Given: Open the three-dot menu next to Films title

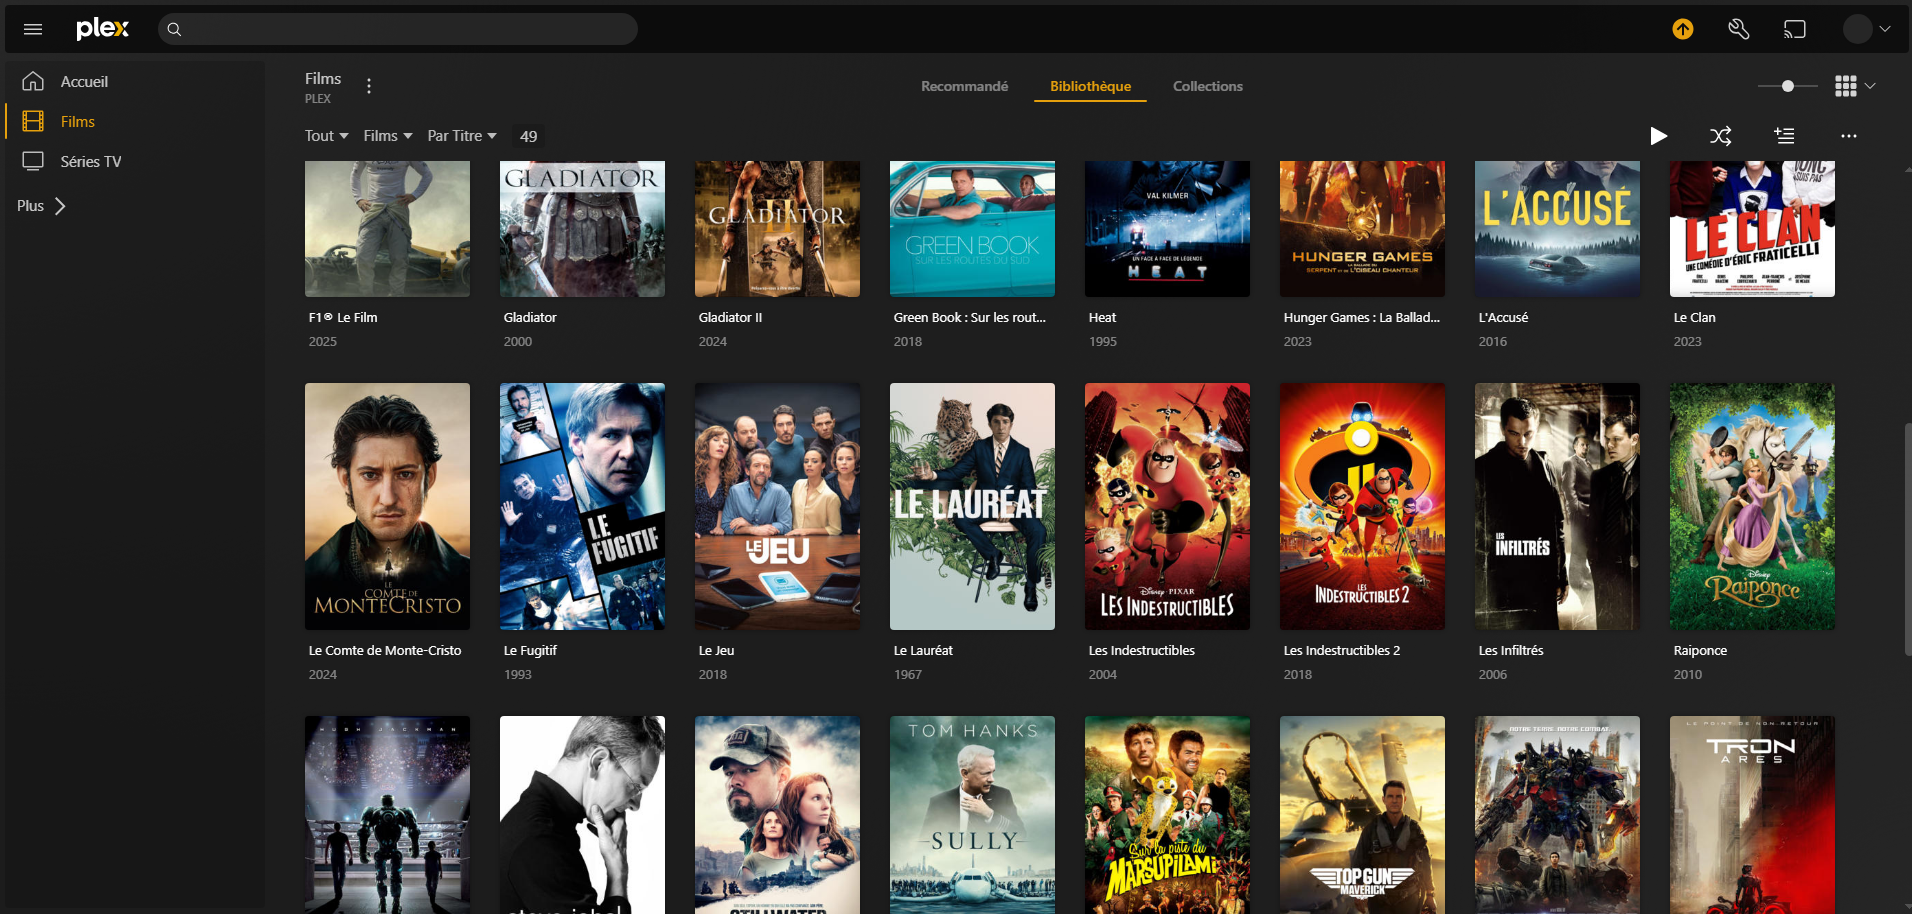Looking at the screenshot, I should point(369,86).
